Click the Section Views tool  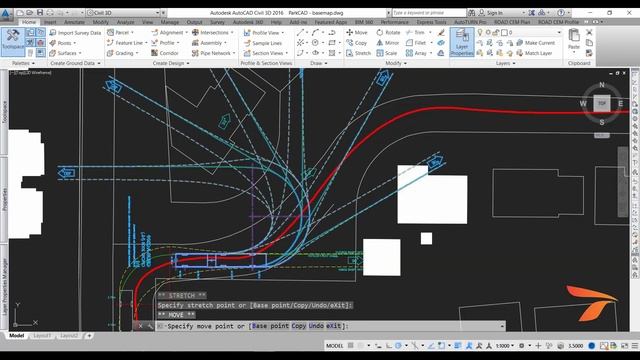click(x=266, y=53)
